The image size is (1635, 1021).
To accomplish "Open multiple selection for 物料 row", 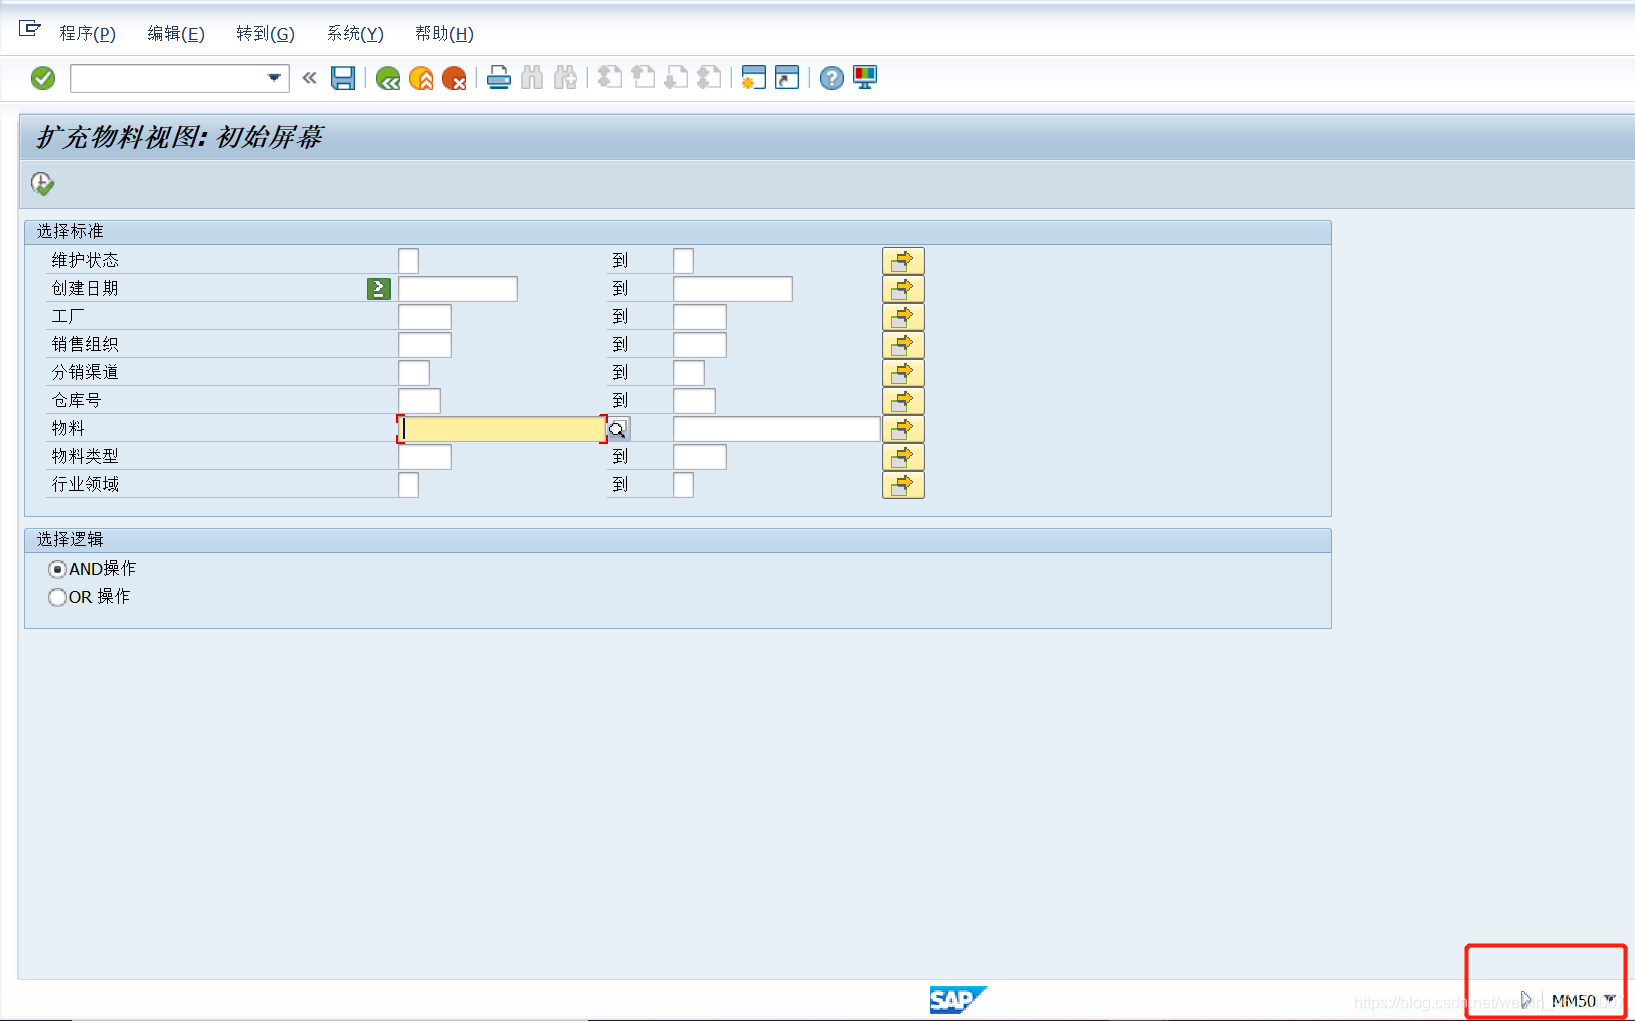I will 903,428.
